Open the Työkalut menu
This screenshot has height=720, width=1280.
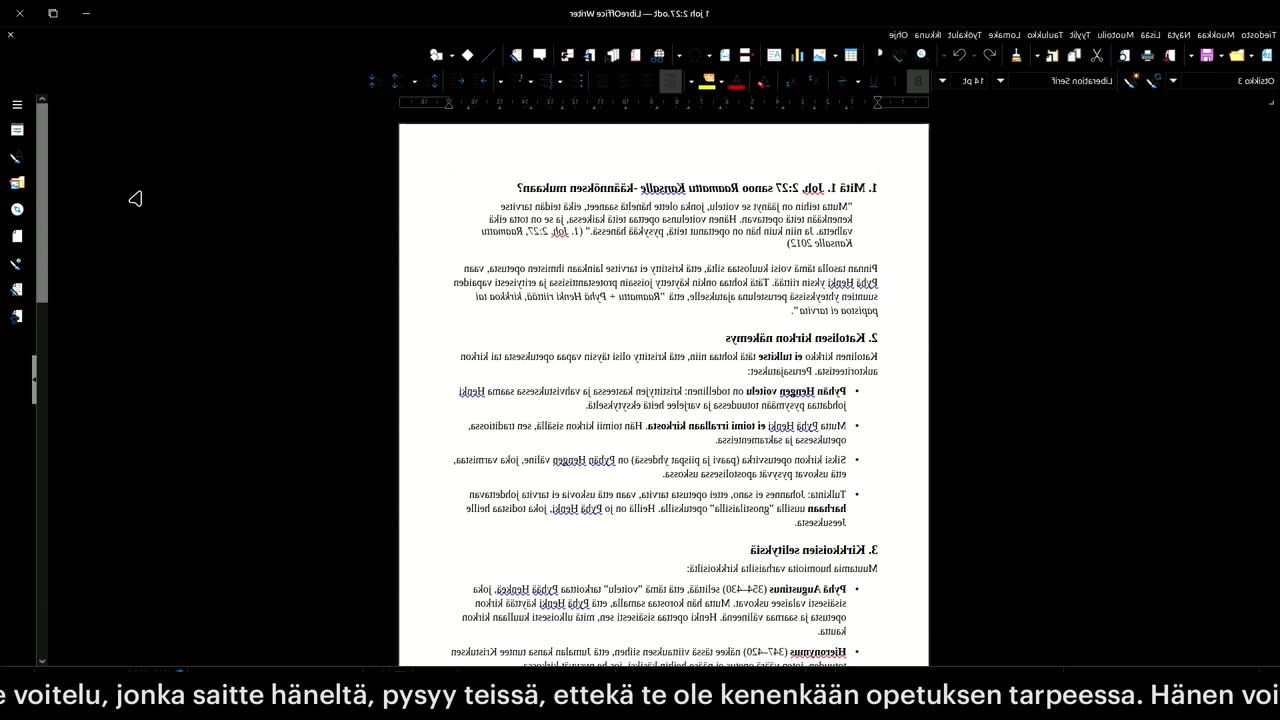point(964,34)
